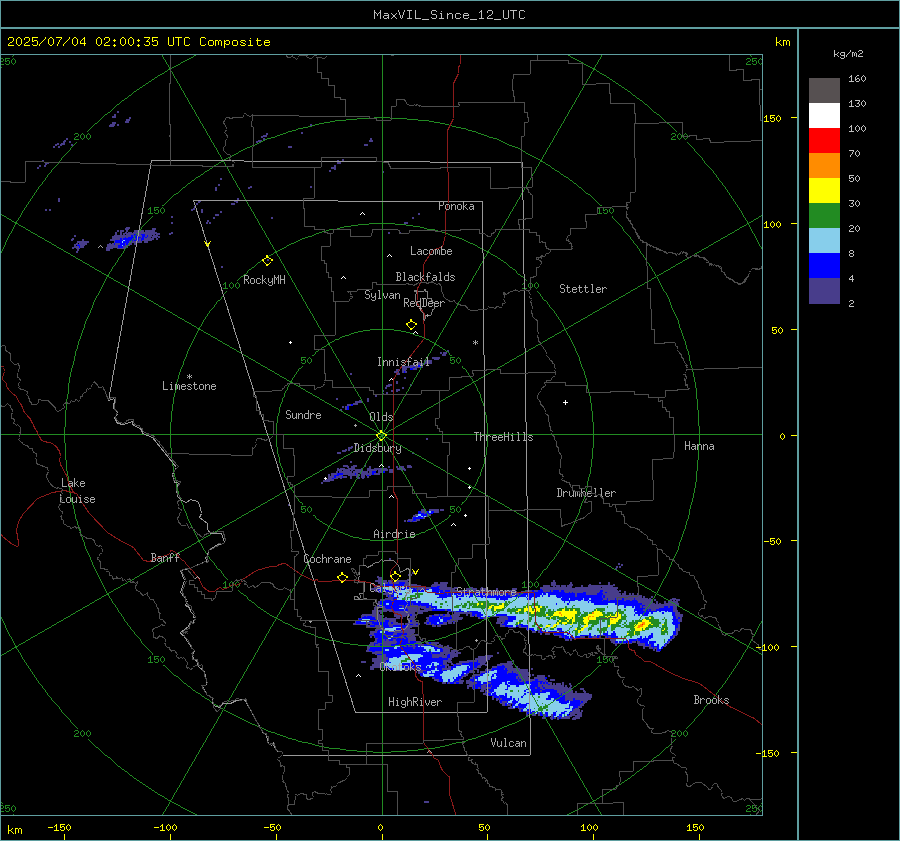This screenshot has width=900, height=841.
Task: Click the Lake Louise label
Action: tap(77, 491)
